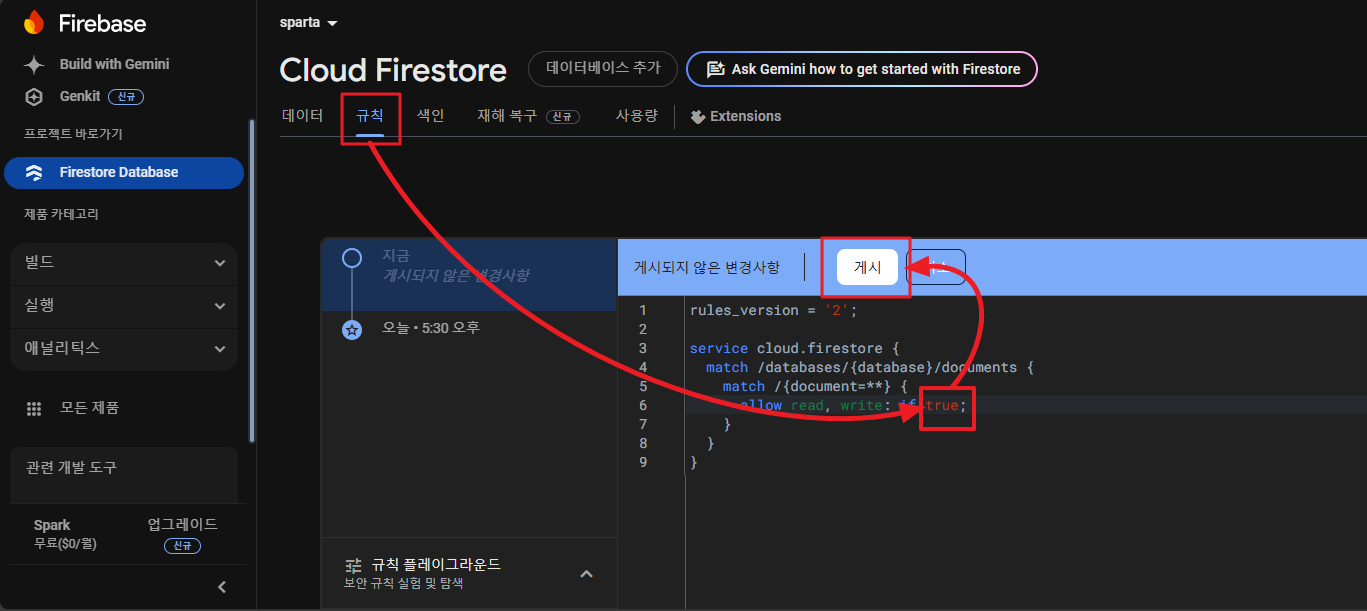Click the Extensions puzzle icon

coord(698,116)
